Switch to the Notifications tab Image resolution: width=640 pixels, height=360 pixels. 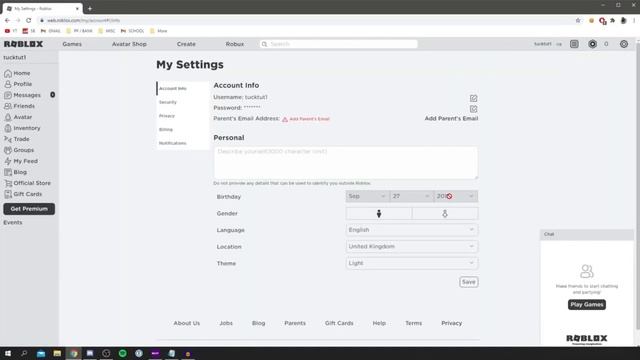[x=182, y=143]
